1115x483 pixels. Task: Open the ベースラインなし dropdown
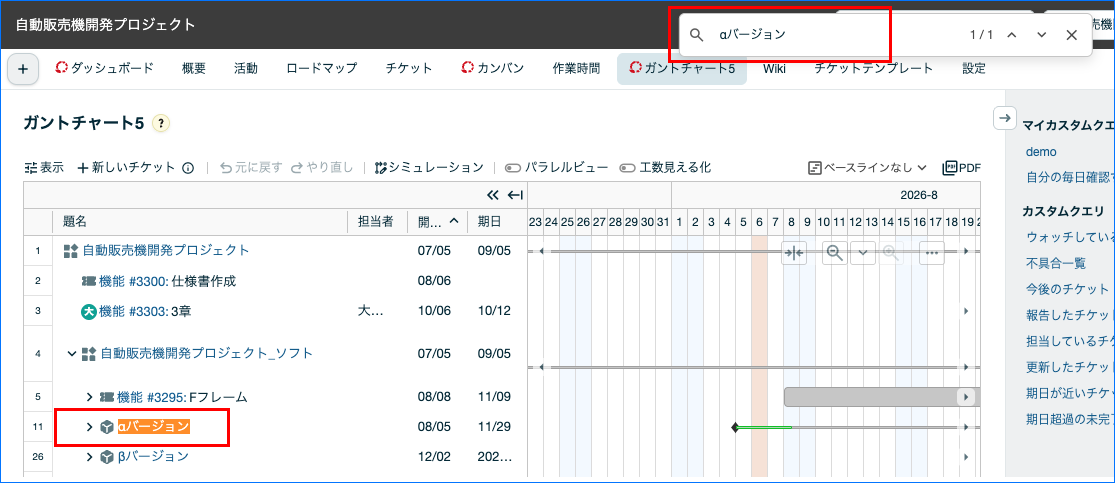(x=868, y=168)
